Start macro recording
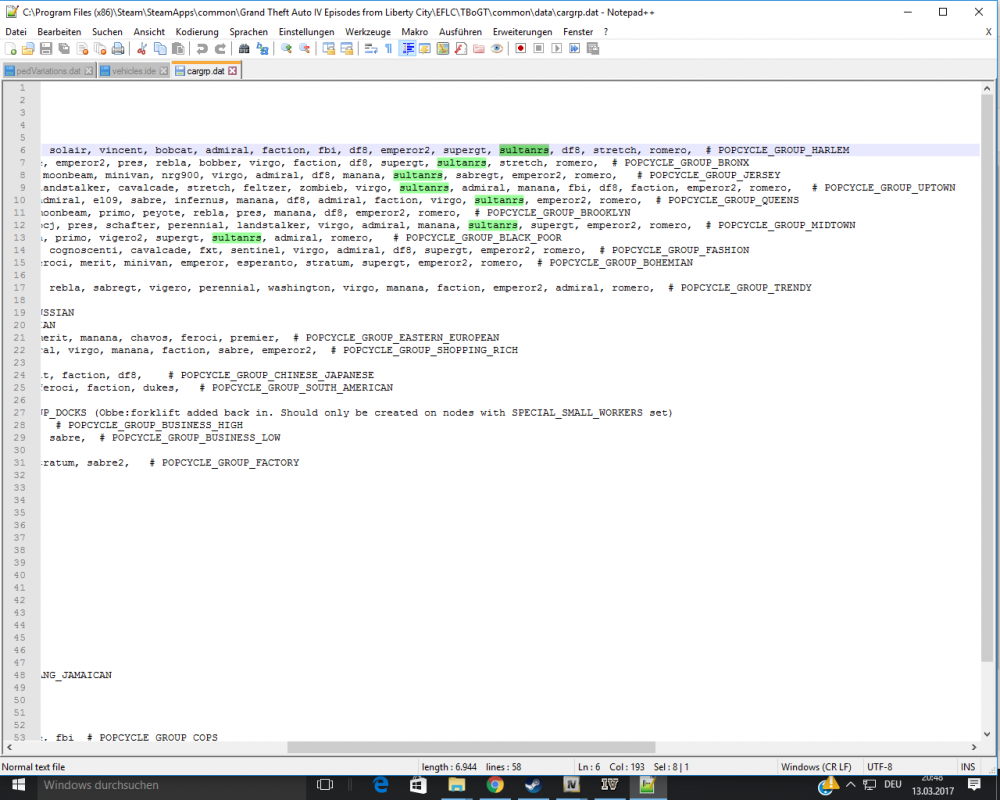Screen dimensions: 1000x800 point(521,48)
